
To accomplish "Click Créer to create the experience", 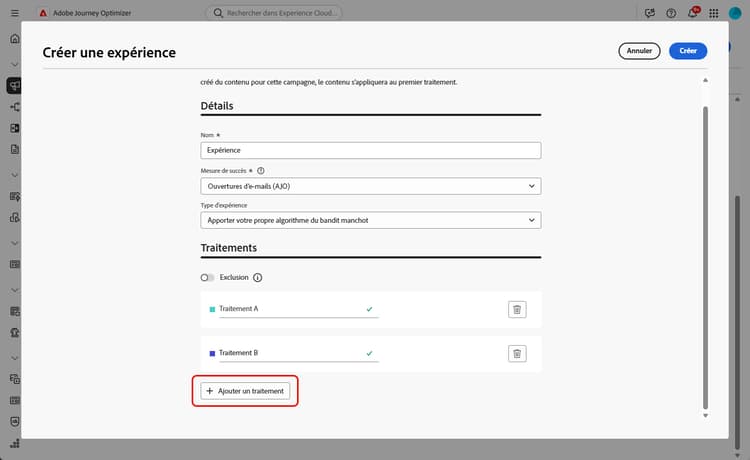I will (688, 51).
